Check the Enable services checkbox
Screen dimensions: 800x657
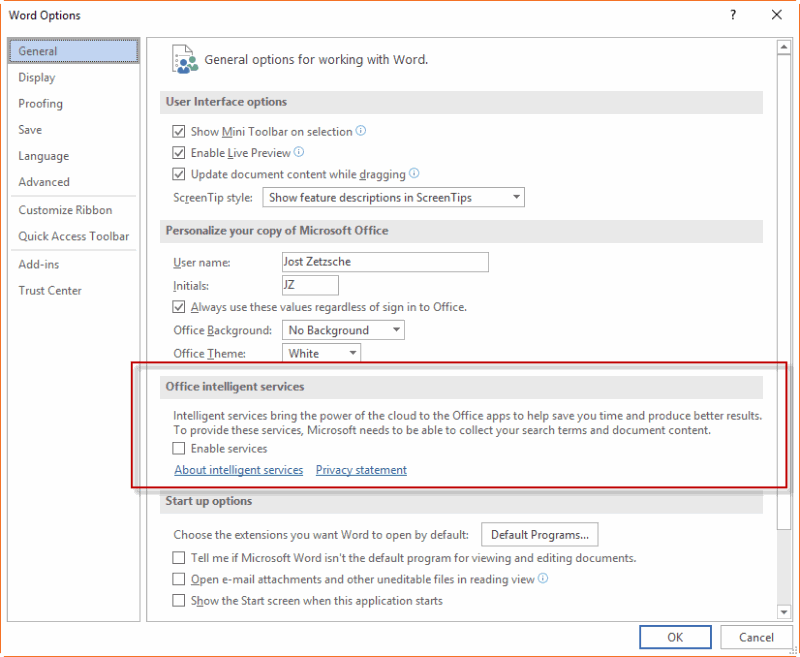(x=179, y=448)
